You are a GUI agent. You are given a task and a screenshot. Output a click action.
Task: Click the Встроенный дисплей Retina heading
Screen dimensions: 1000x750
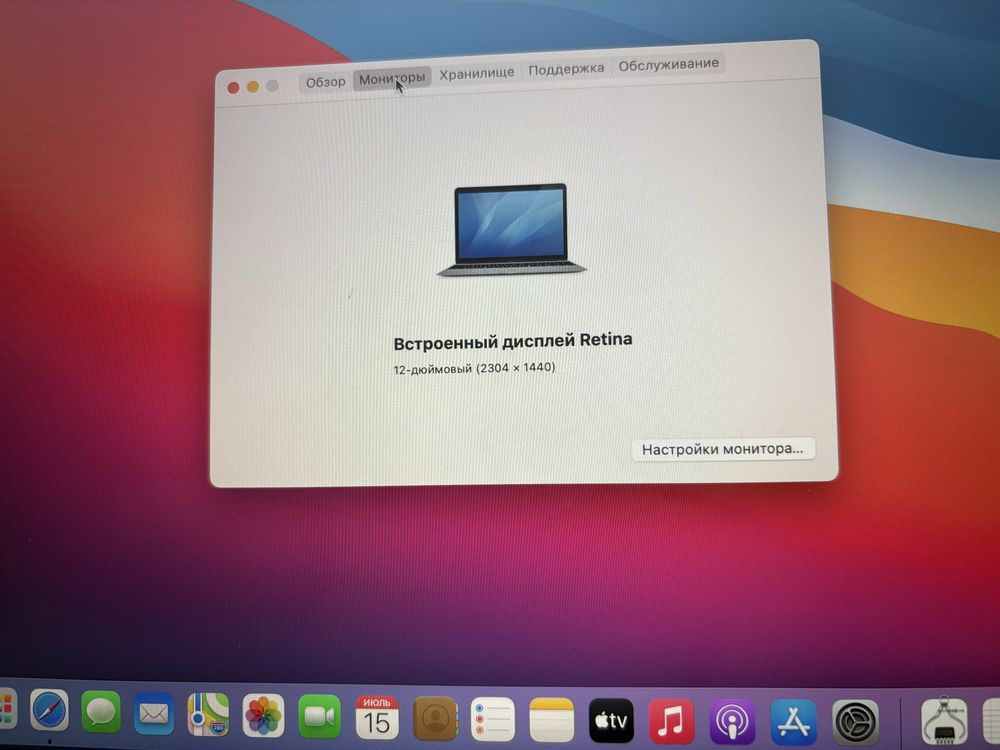point(513,341)
